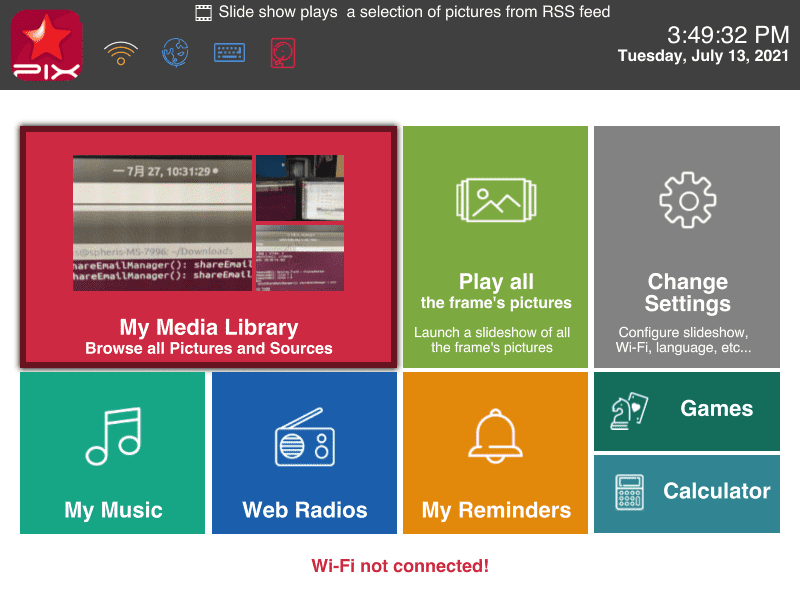The height and width of the screenshot is (600, 800).
Task: Select the bottom-right small photo thumbnail
Action: [x=300, y=258]
